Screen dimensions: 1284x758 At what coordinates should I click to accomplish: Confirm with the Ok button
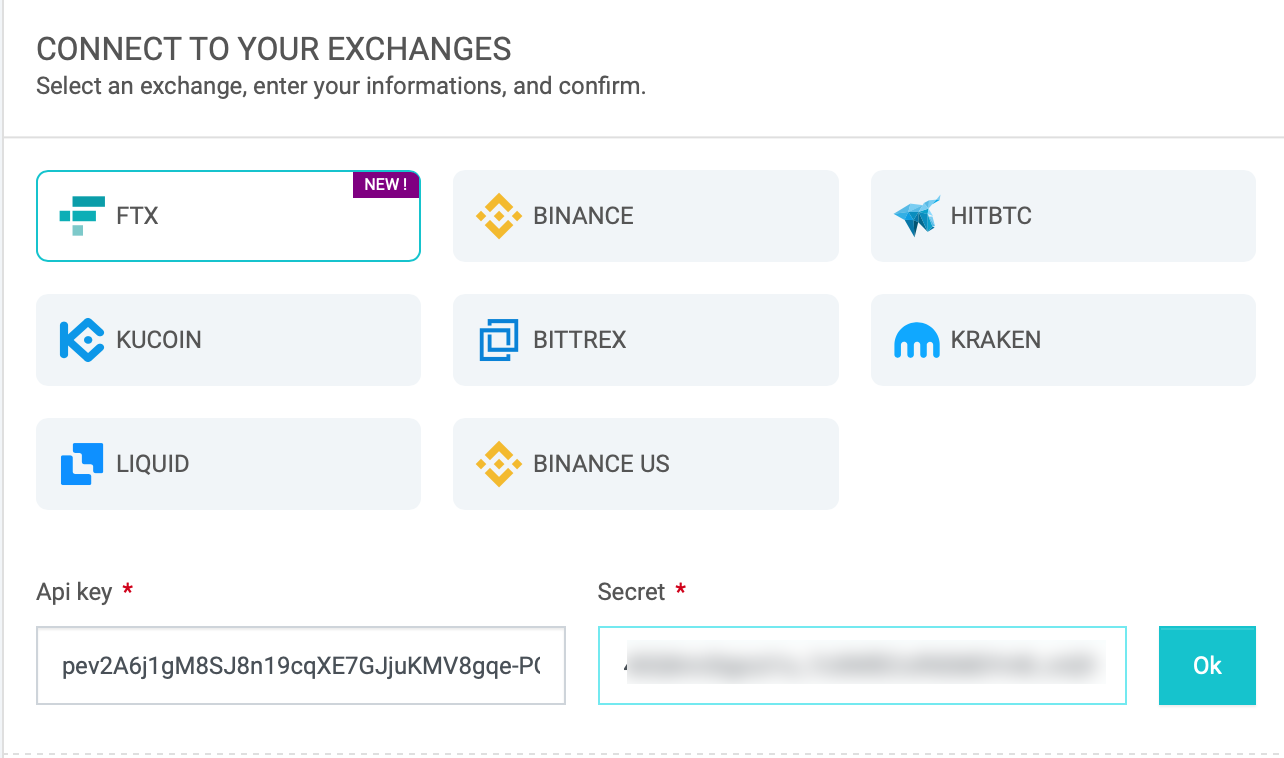pos(1207,666)
